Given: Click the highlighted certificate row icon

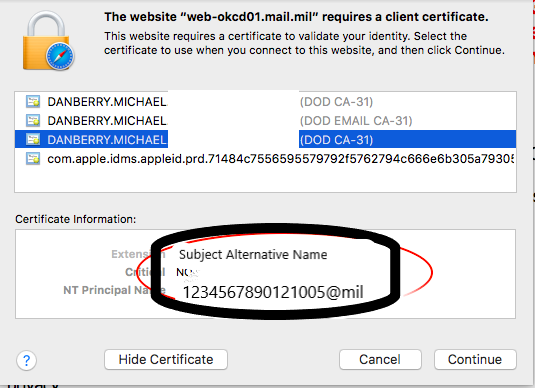Looking at the screenshot, I should point(33,140).
